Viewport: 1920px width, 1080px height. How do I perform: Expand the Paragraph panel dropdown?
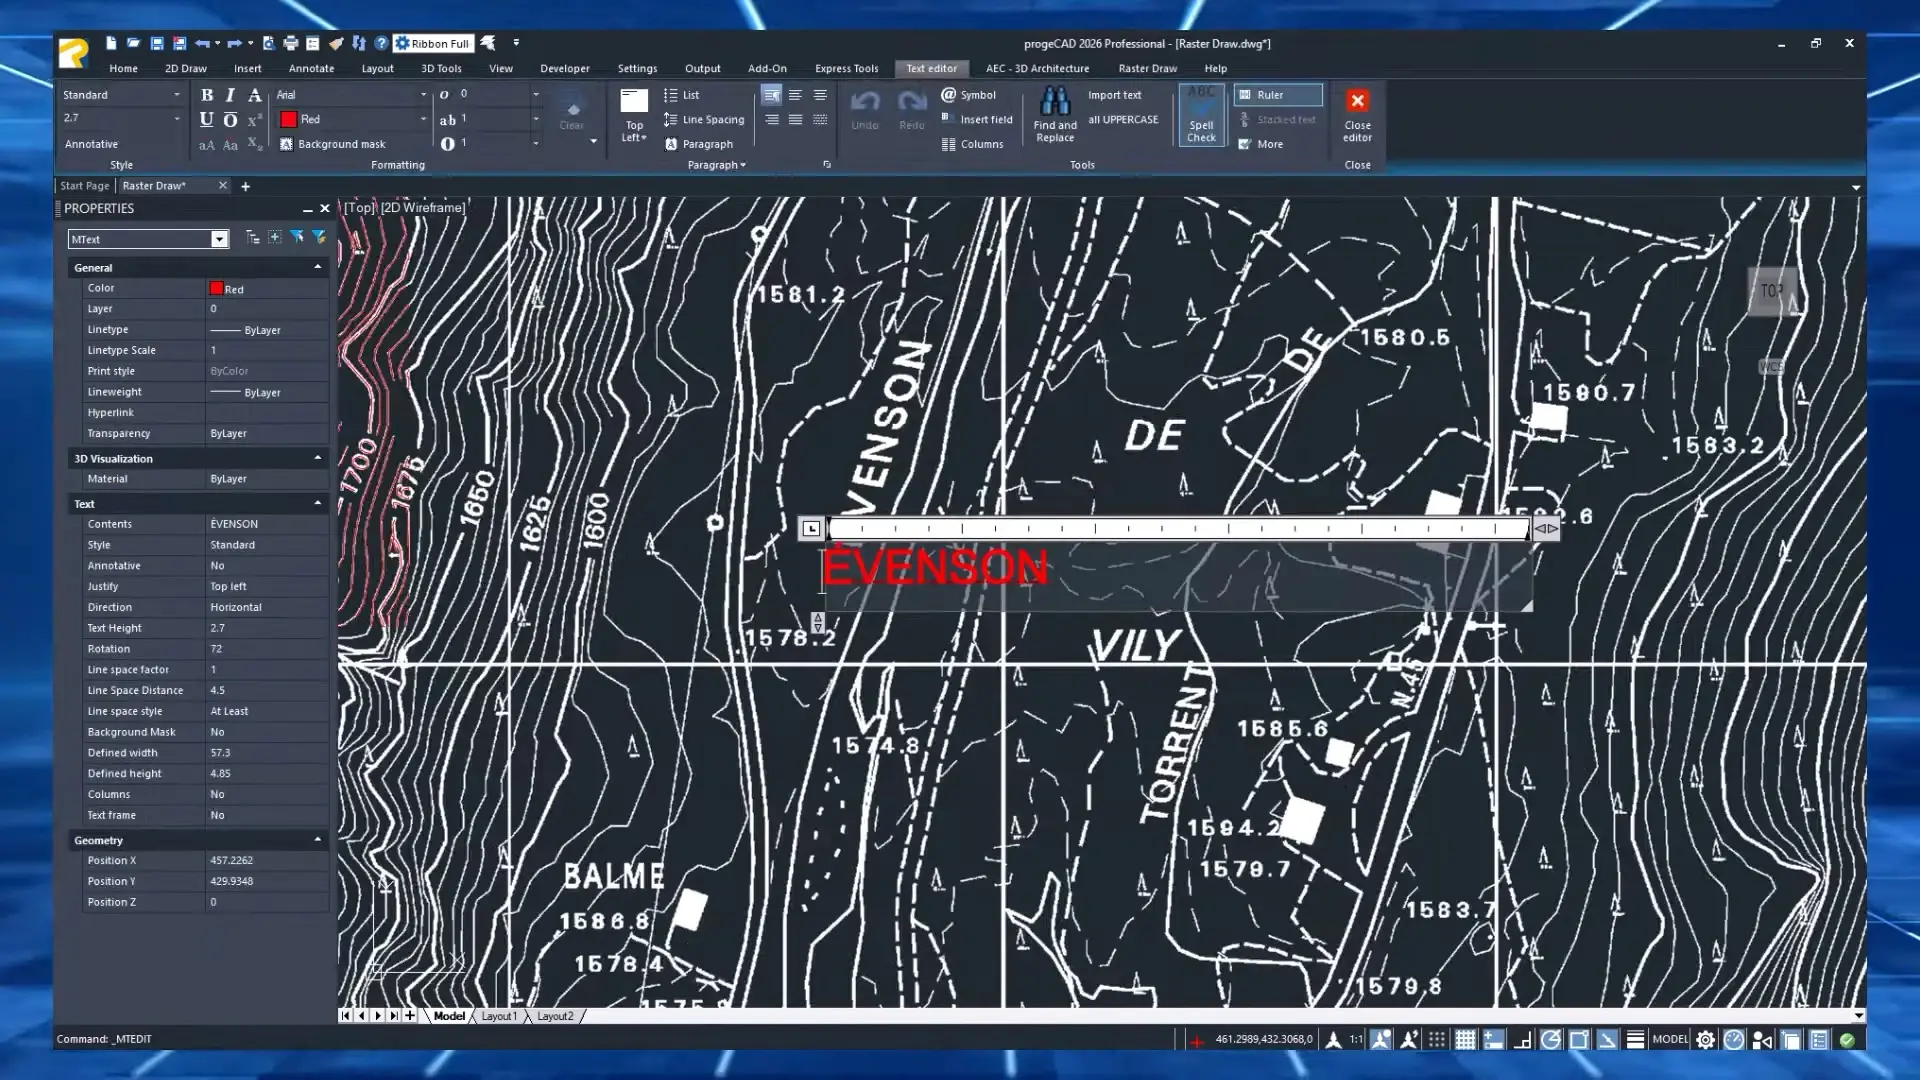tap(717, 165)
